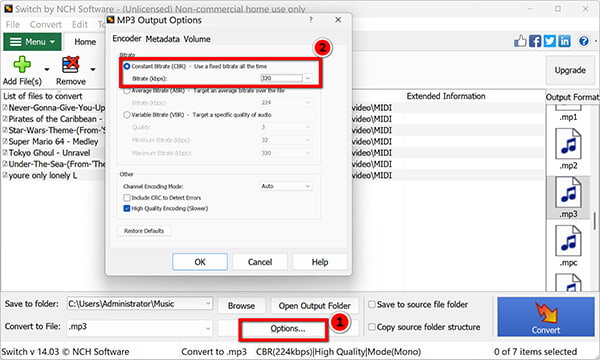The height and width of the screenshot is (360, 600).
Task: Expand the Save to folder path dropdown
Action: coord(208,304)
